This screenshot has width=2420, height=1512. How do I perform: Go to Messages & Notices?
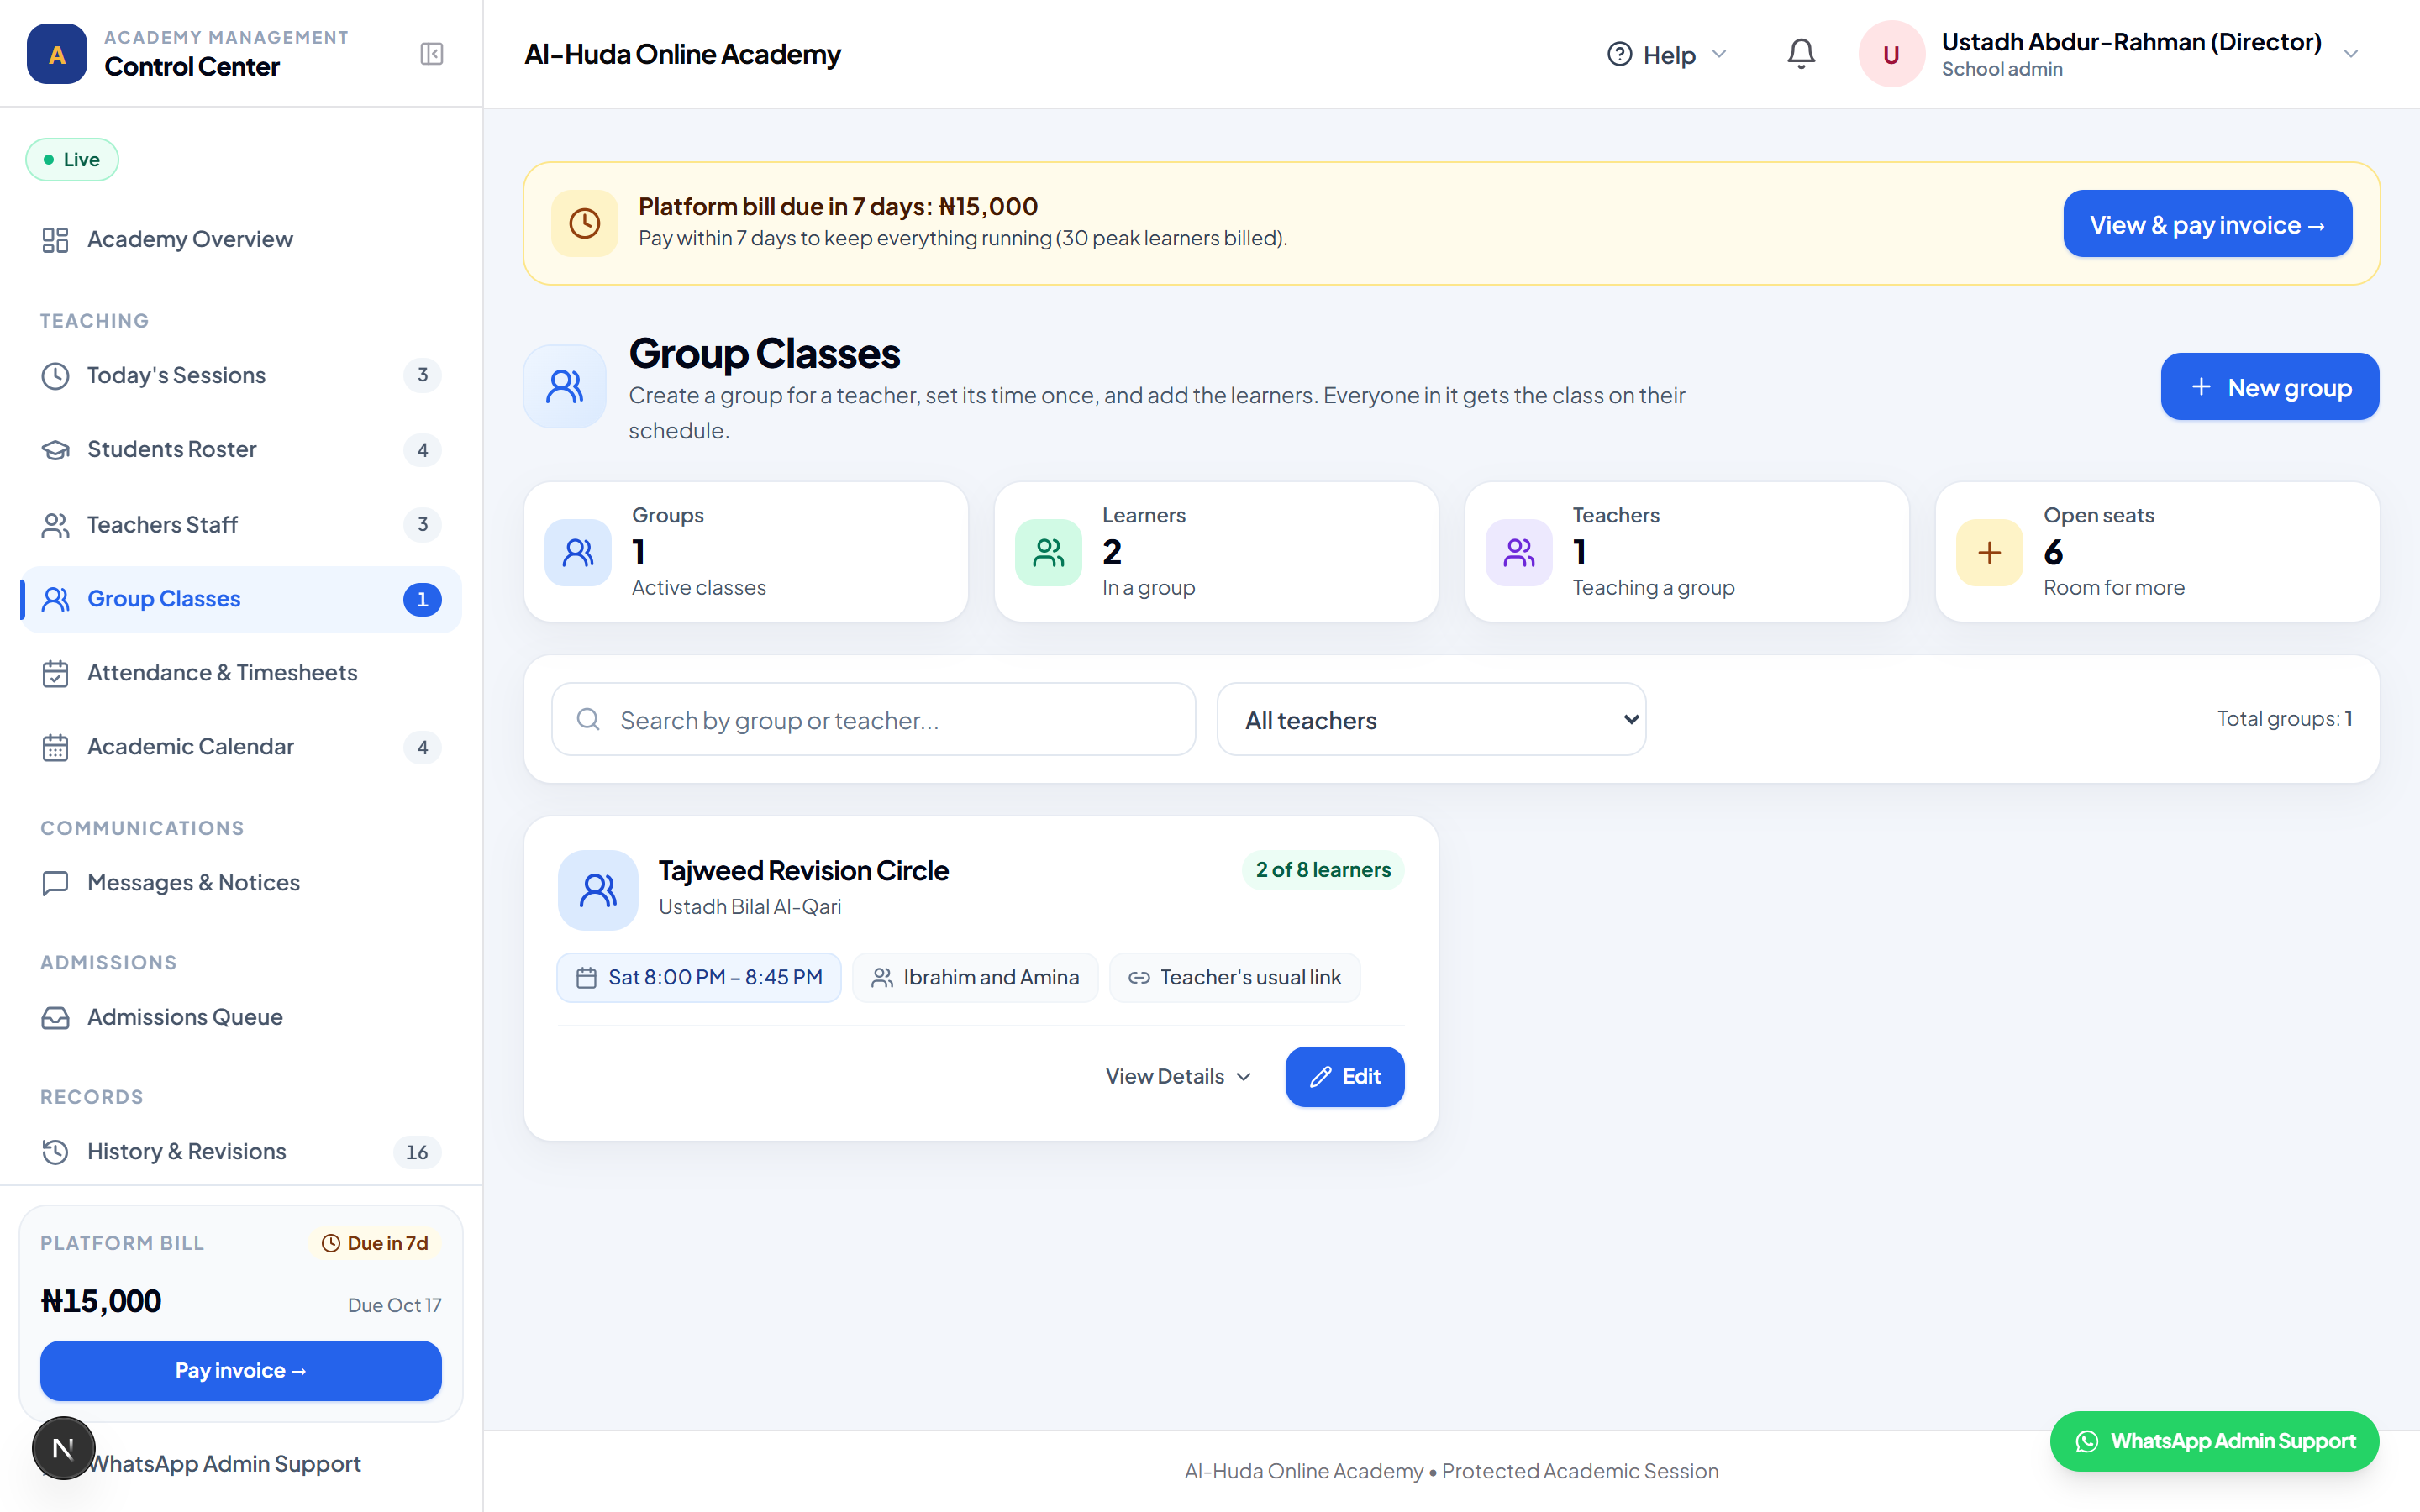(x=241, y=883)
